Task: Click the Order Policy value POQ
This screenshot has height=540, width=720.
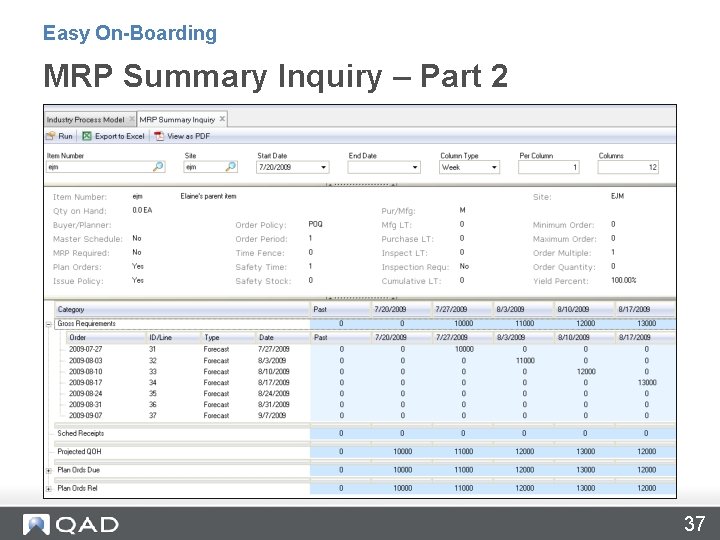Action: point(315,224)
